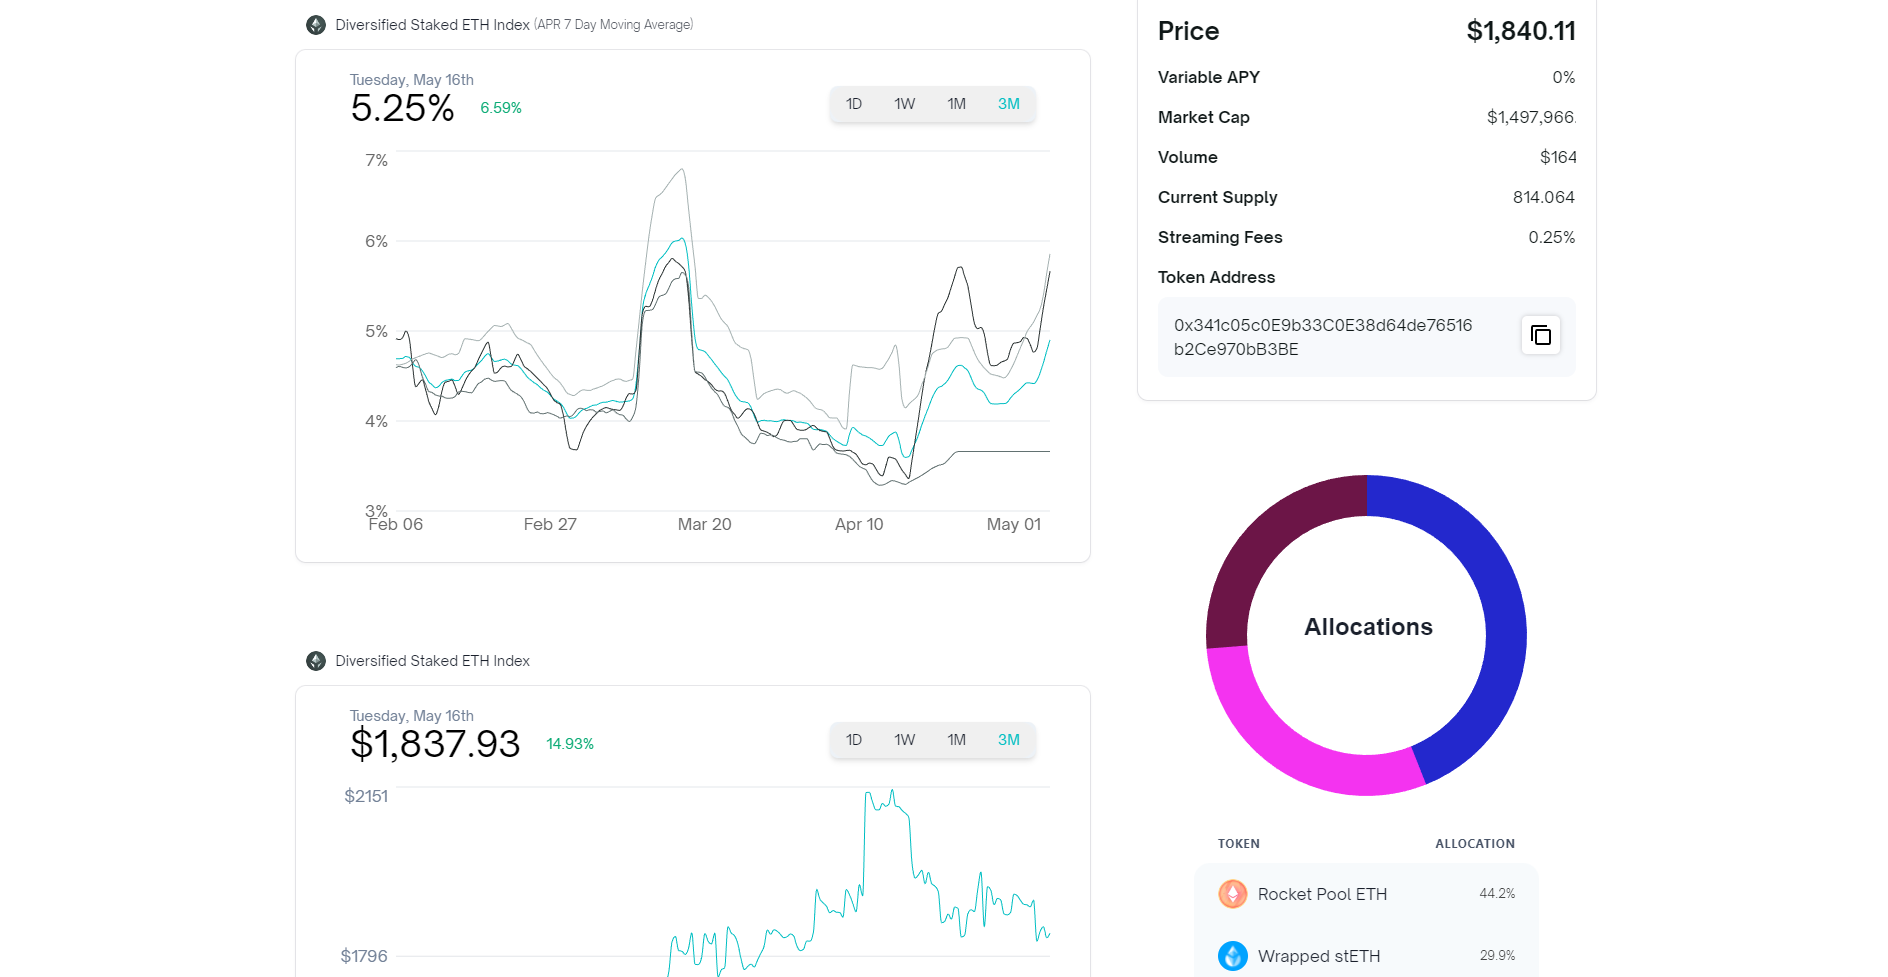Click the Mar 20 label on the APR chart axis
Viewport: 1888px width, 977px height.
coord(705,524)
